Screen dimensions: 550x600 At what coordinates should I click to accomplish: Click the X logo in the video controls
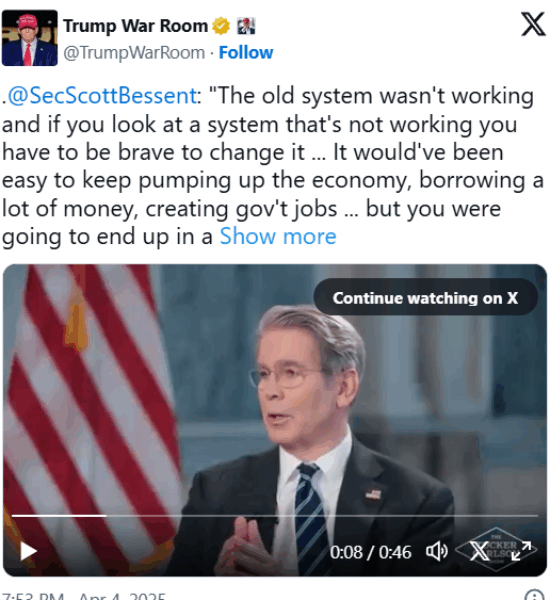click(478, 551)
